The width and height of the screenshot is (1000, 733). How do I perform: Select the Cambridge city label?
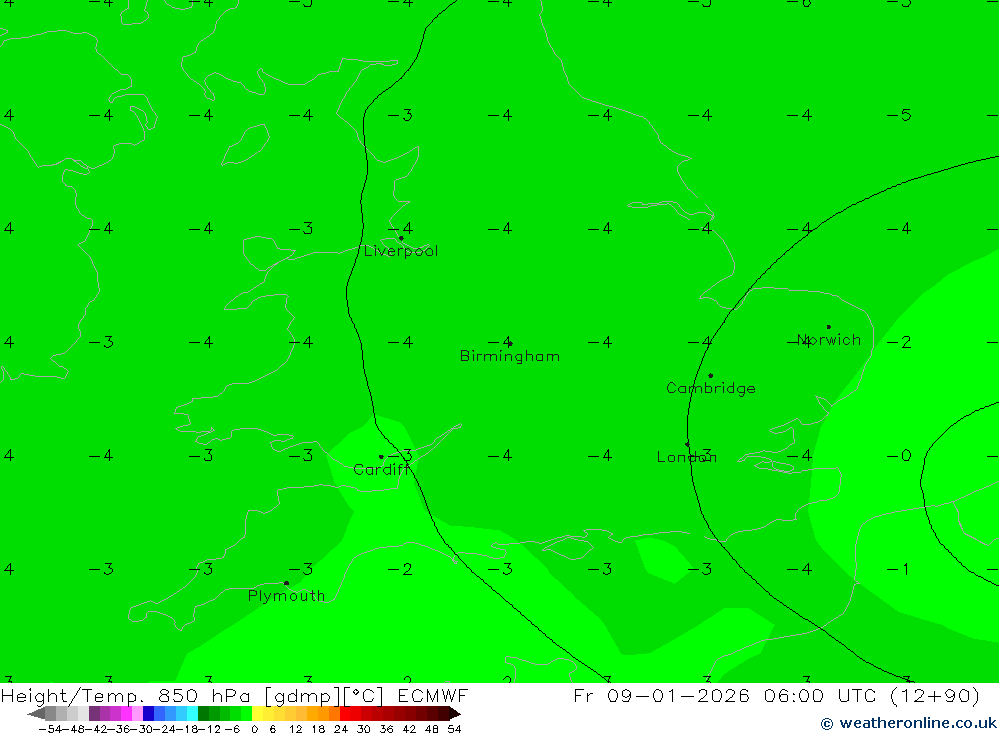pos(710,388)
